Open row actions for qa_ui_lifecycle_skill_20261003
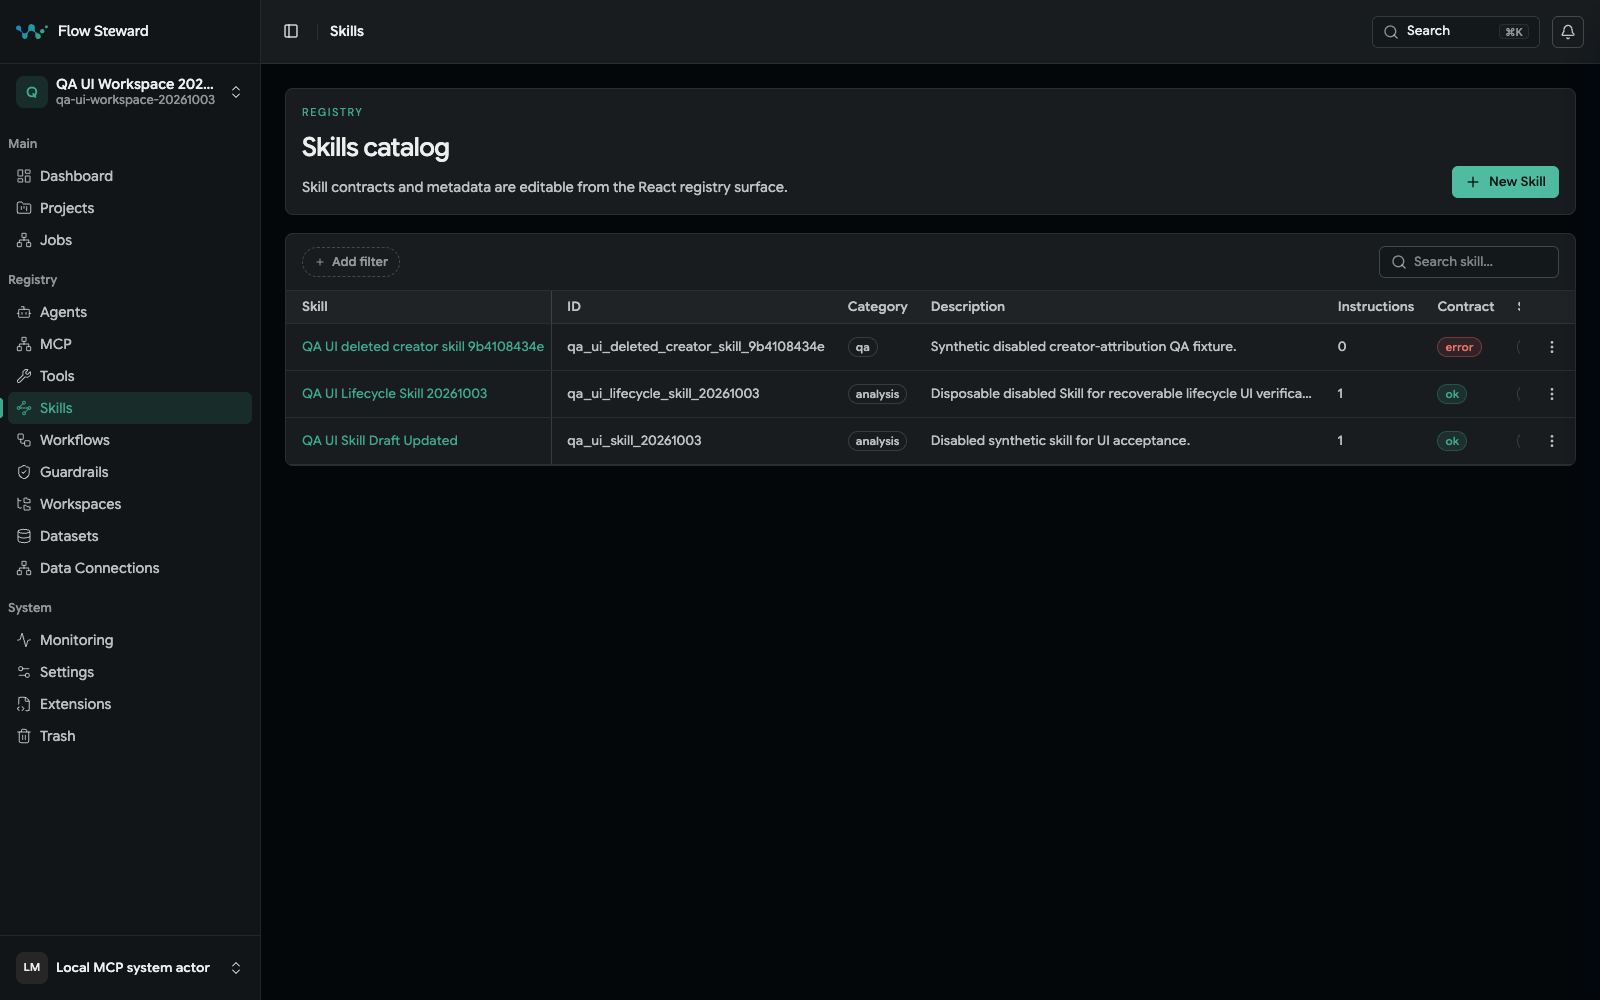Image resolution: width=1600 pixels, height=1000 pixels. click(x=1552, y=394)
